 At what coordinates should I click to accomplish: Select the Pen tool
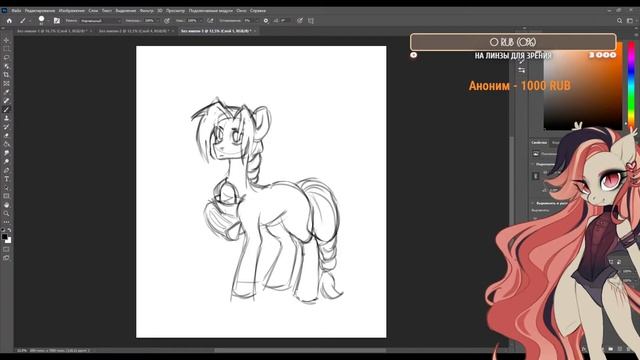tap(6, 170)
